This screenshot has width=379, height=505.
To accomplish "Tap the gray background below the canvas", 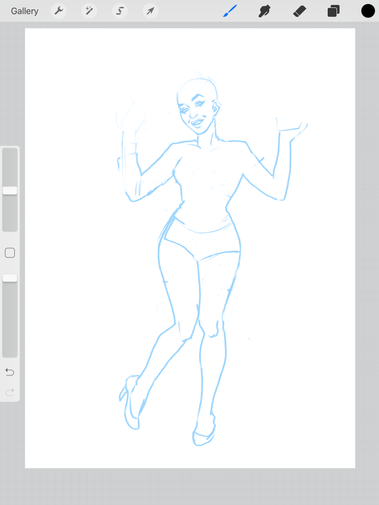I will [x=189, y=486].
